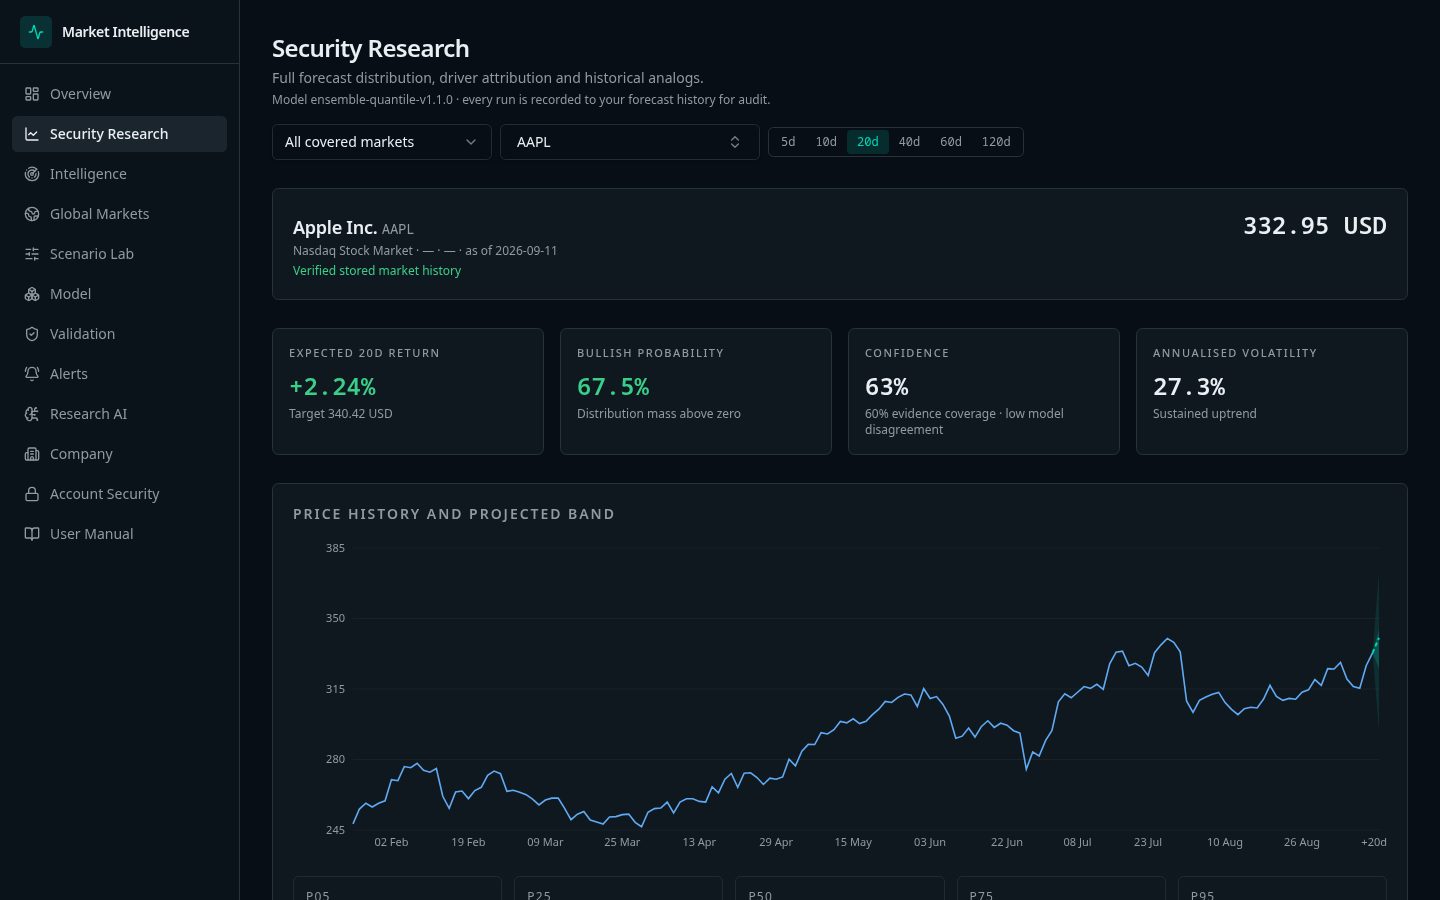Click the Verified stored market history text

tap(377, 271)
